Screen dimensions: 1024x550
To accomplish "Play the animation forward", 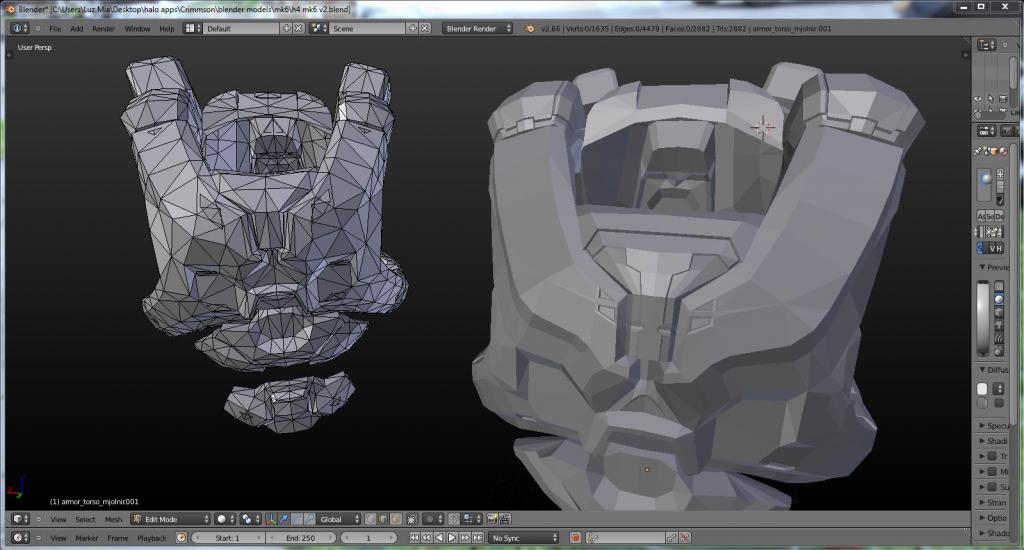I will coord(452,538).
